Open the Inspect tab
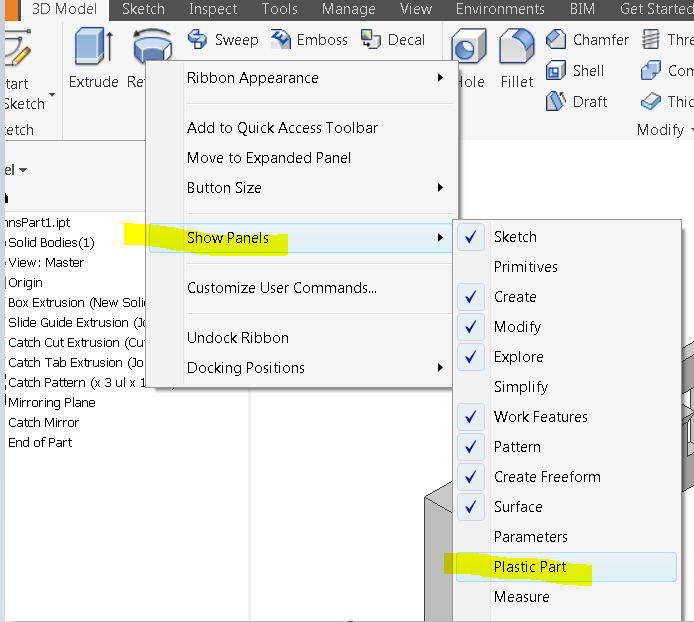694x622 pixels. pos(213,9)
